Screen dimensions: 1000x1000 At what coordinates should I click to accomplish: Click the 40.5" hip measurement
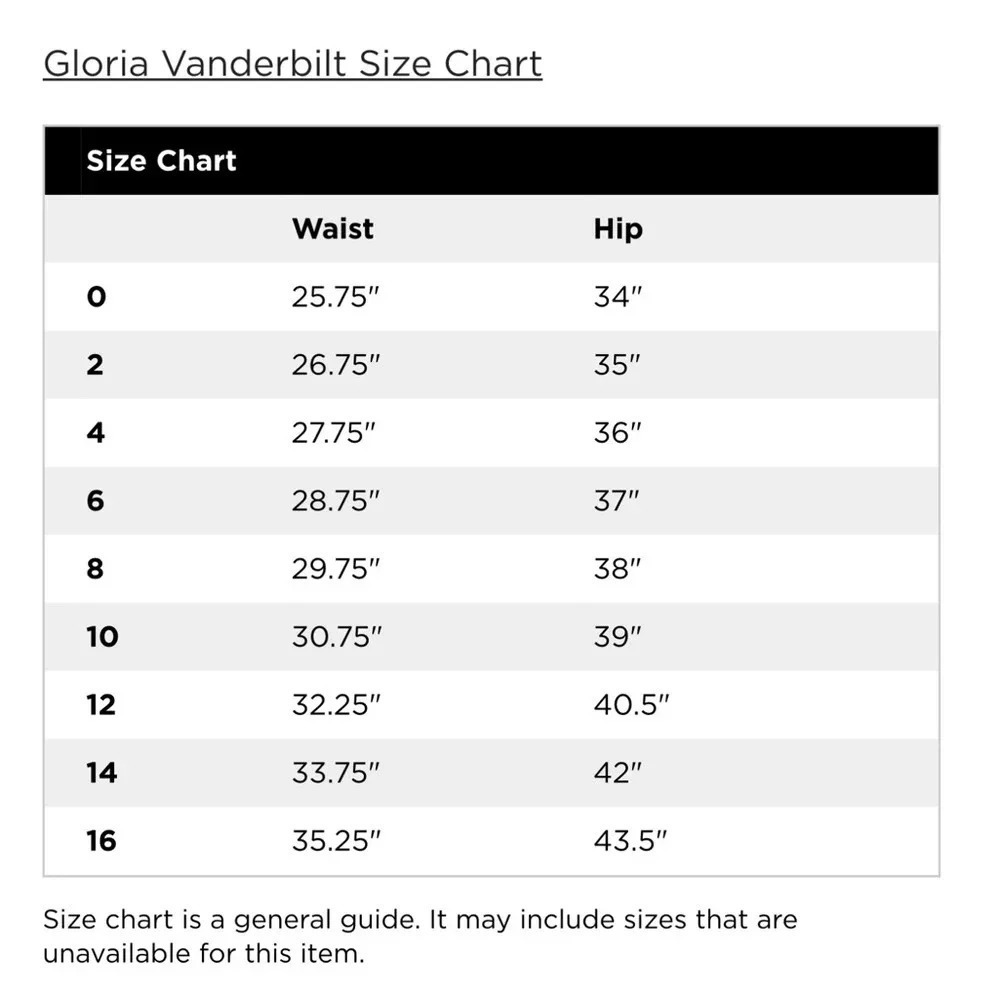[x=631, y=705]
